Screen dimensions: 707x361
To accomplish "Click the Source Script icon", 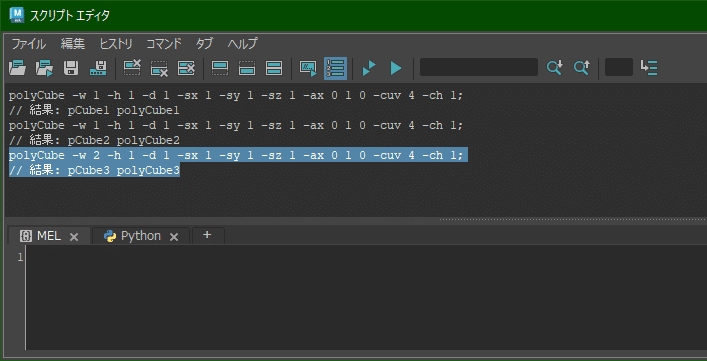I will point(44,68).
